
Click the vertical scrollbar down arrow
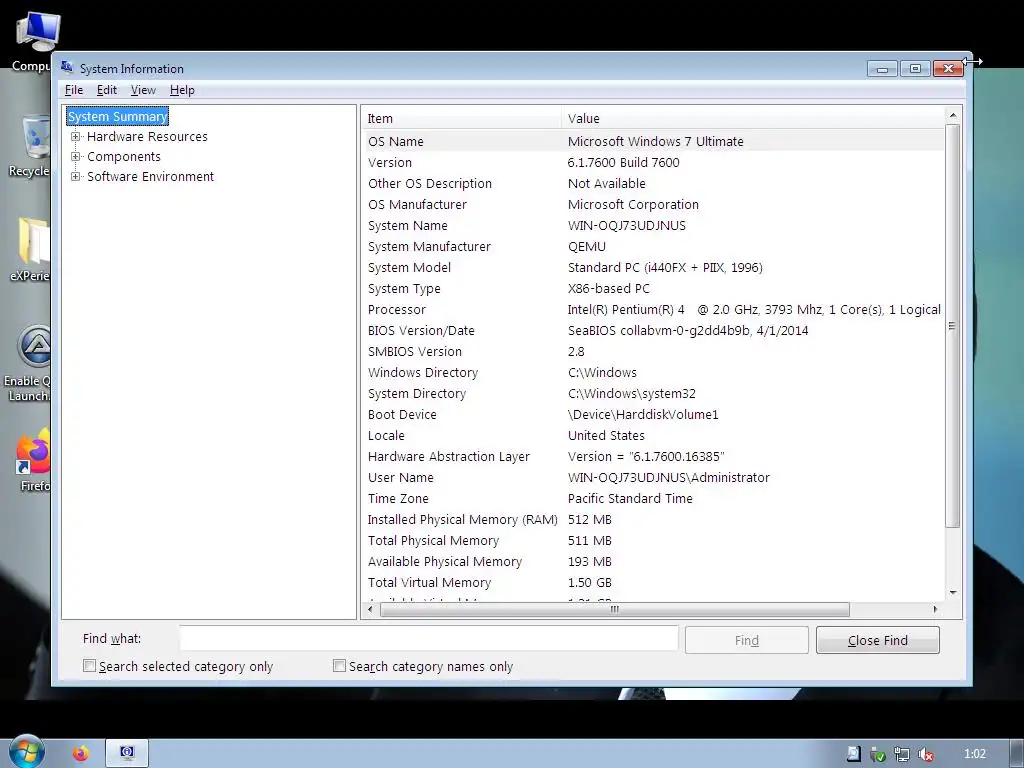953,592
